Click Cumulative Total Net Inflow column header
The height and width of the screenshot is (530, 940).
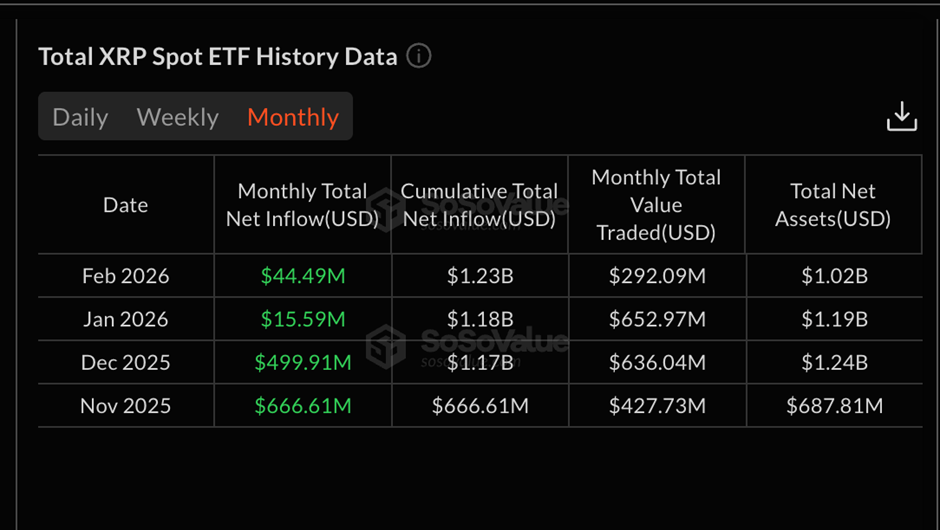(x=479, y=205)
